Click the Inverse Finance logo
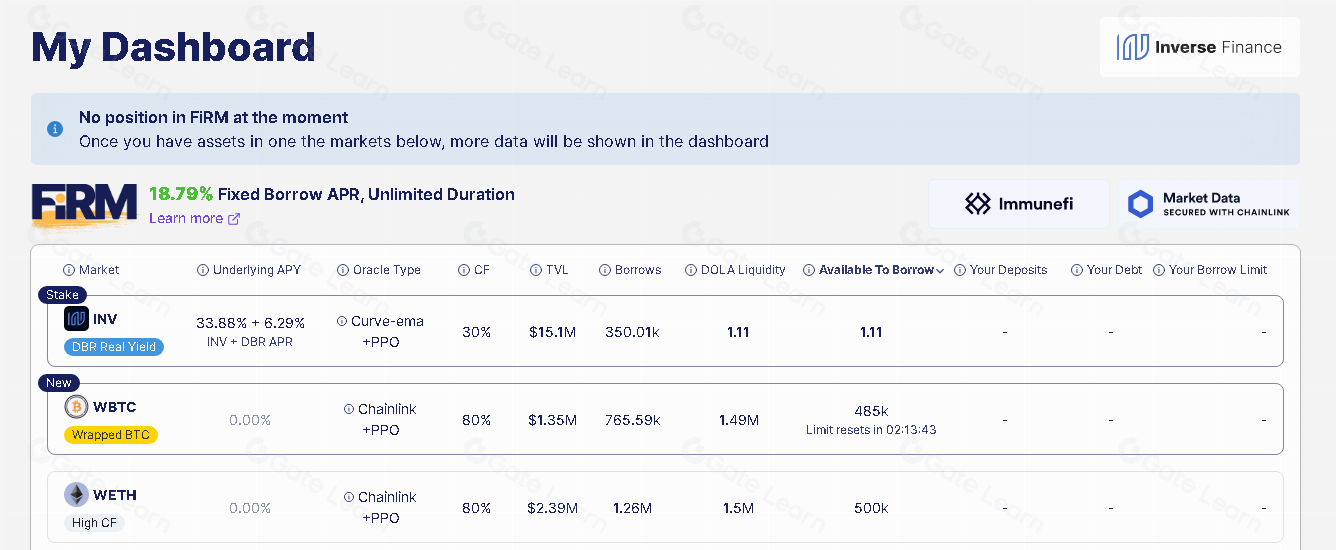1336x550 pixels. pos(1199,47)
